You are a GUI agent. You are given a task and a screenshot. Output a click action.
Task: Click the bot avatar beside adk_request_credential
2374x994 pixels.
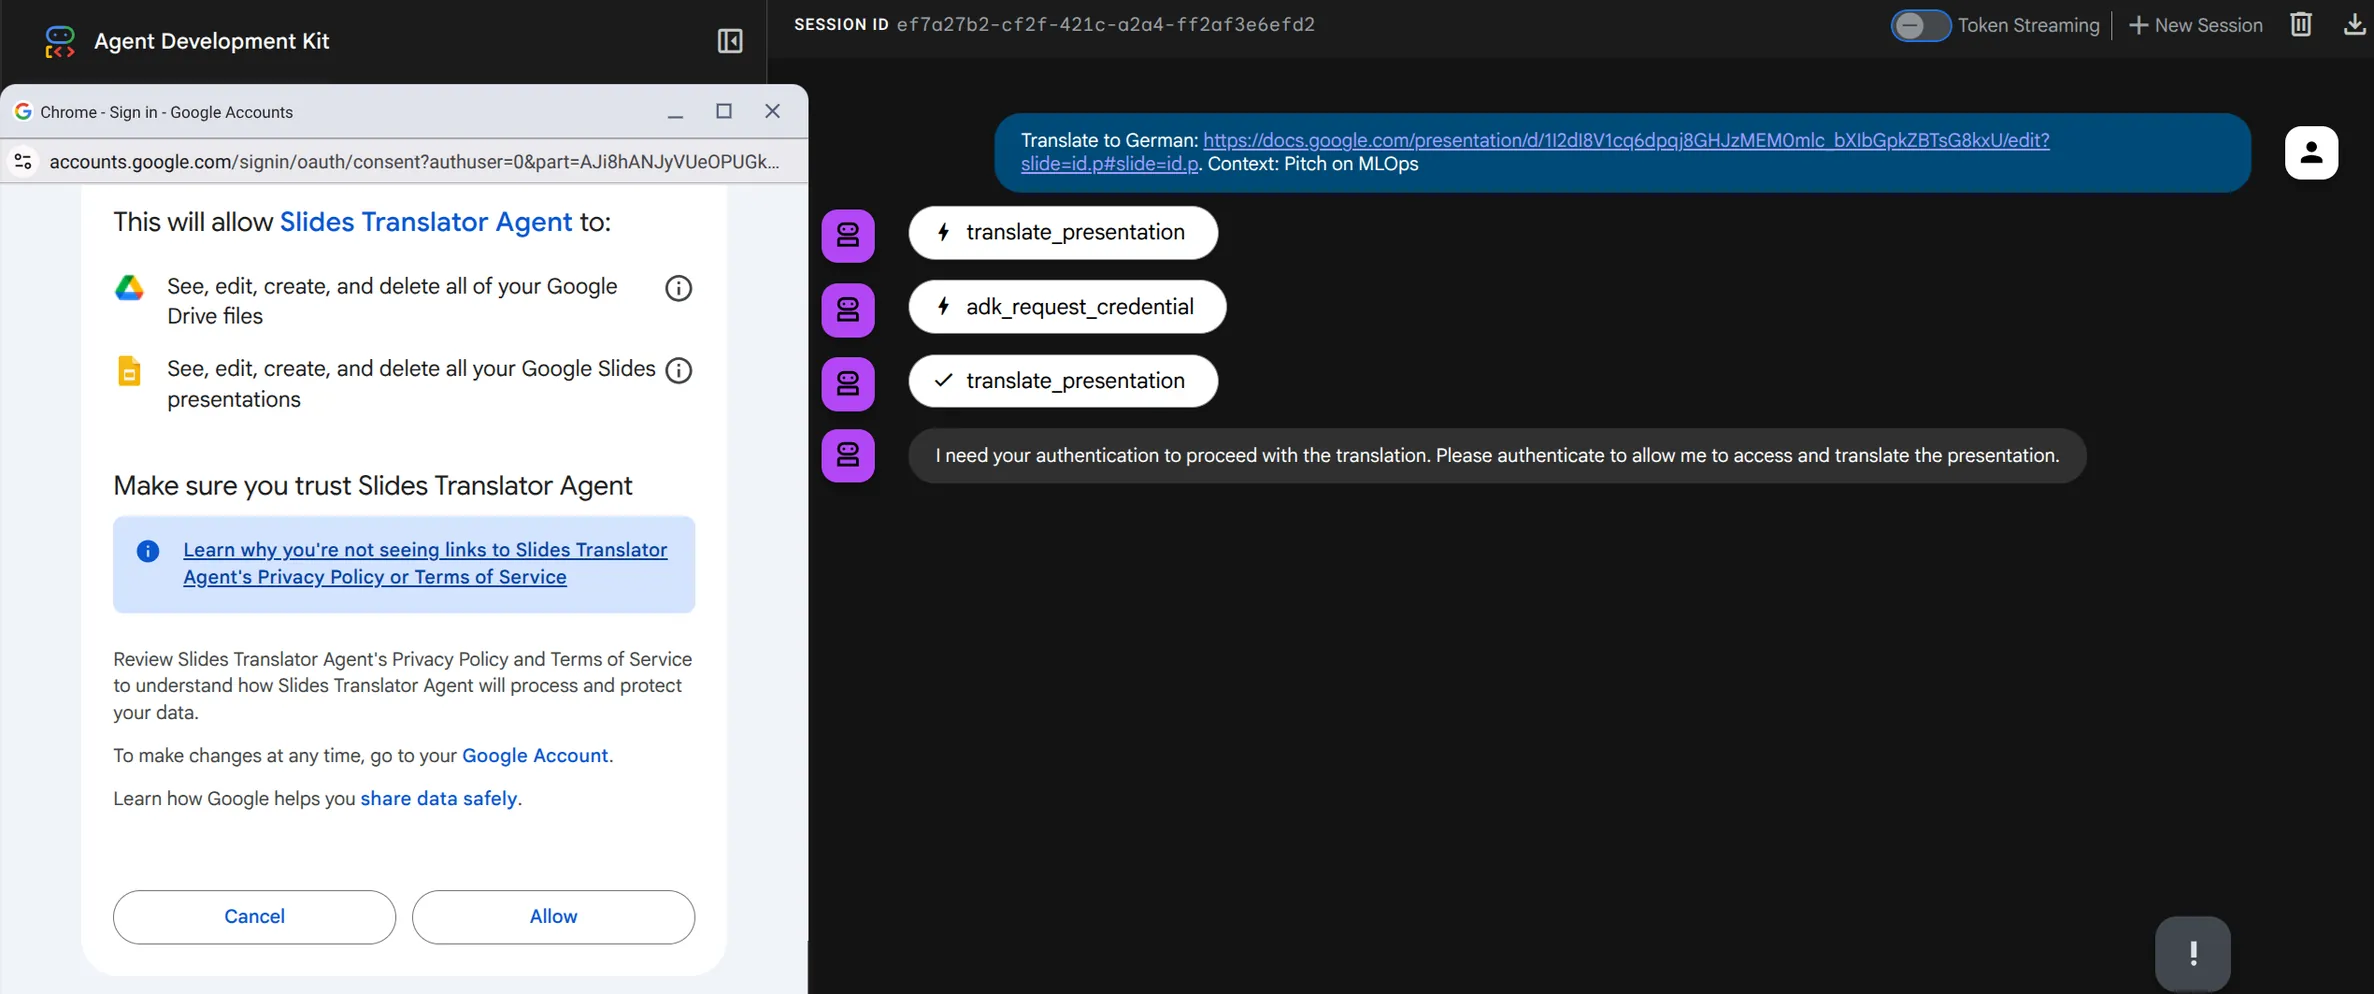(848, 310)
